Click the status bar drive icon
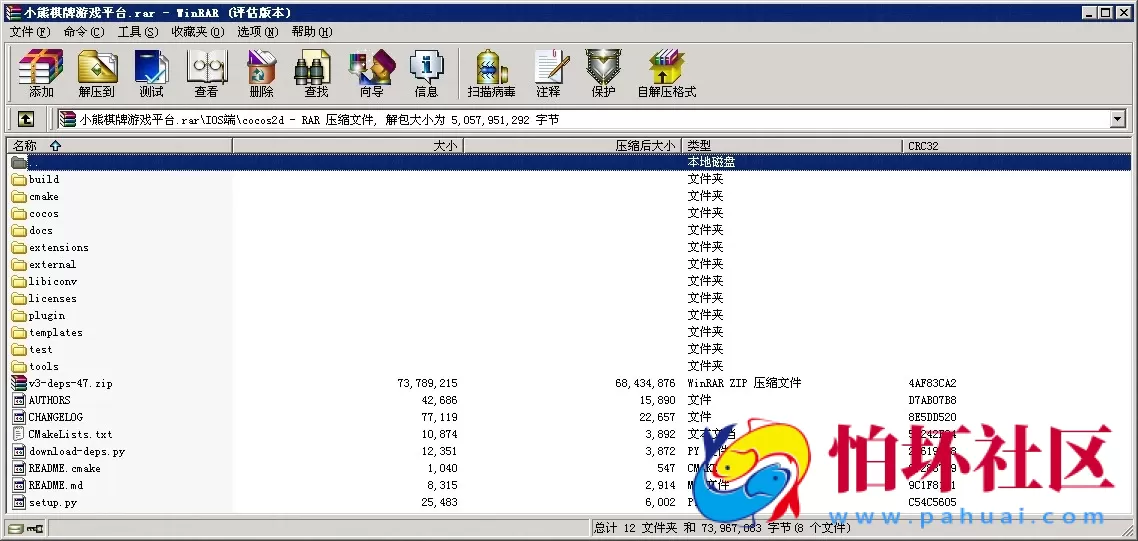1138x541 pixels. coord(16,528)
